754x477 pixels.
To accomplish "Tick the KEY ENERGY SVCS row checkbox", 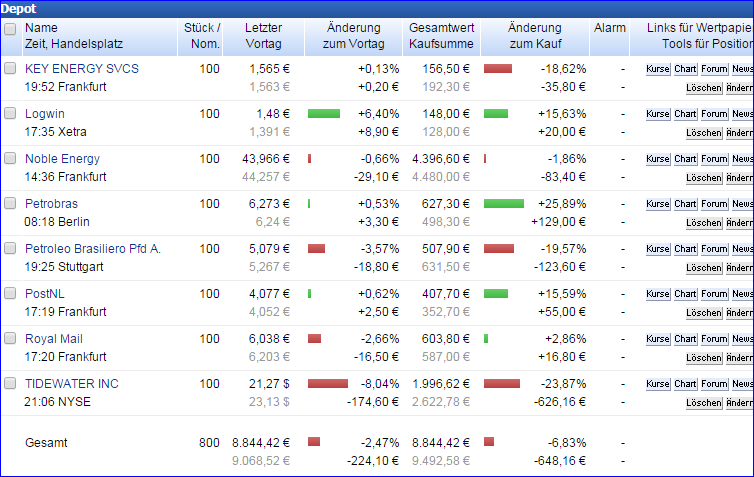I will click(x=10, y=69).
